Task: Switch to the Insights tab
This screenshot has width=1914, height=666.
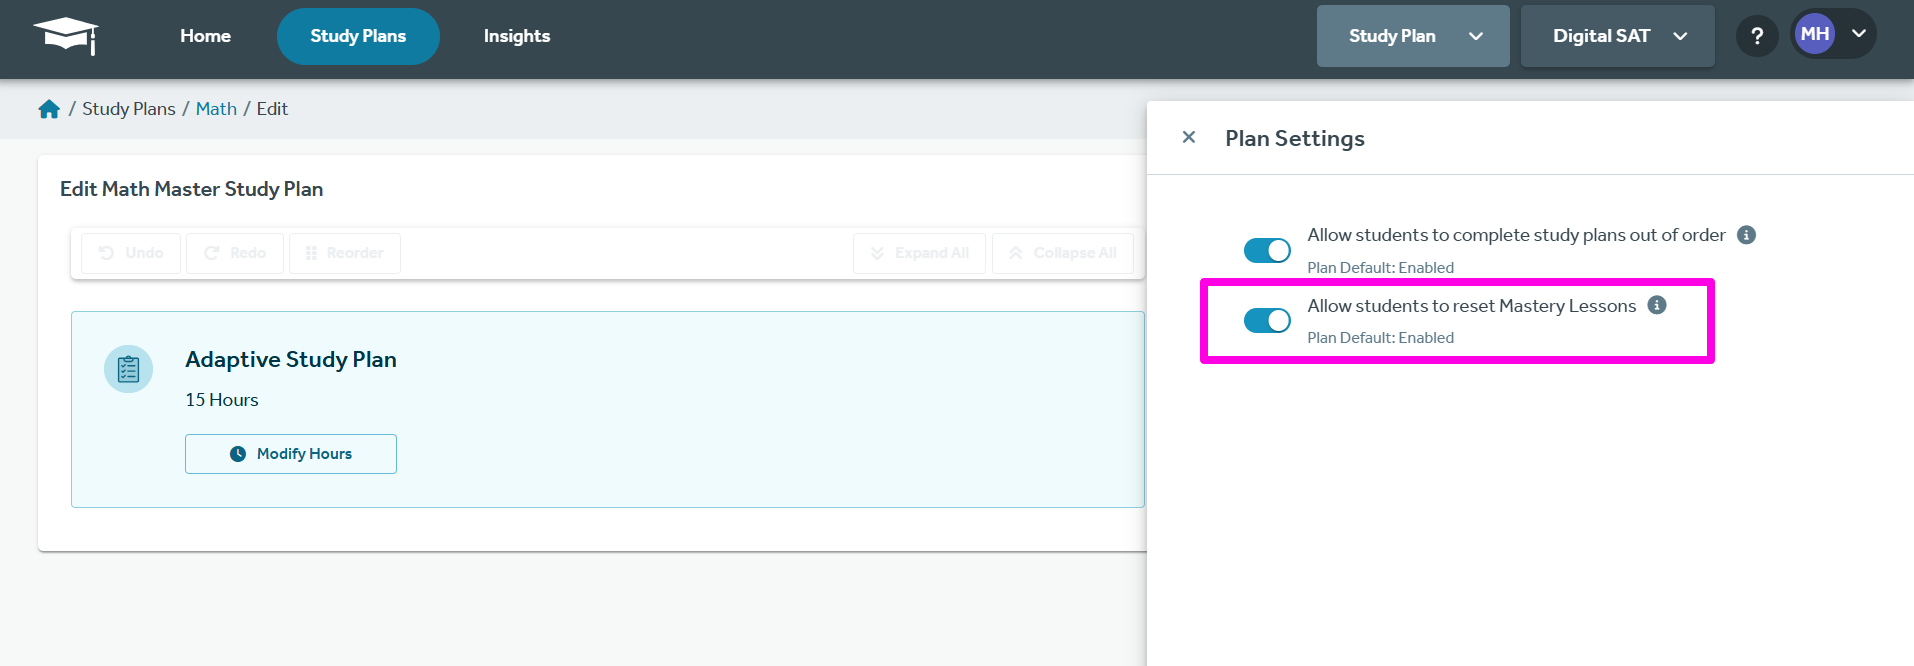Action: [x=516, y=36]
